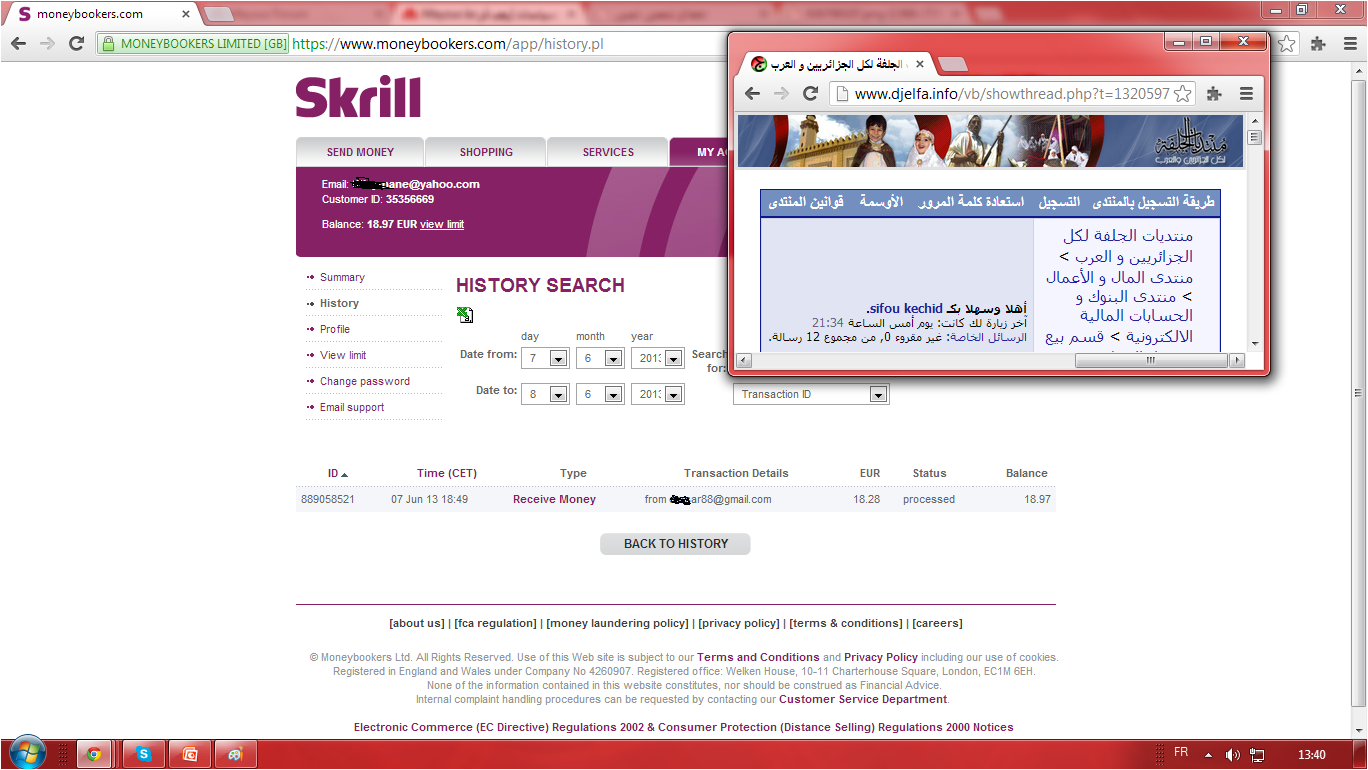
Task: Click the [careers] footer link
Action: 937,623
